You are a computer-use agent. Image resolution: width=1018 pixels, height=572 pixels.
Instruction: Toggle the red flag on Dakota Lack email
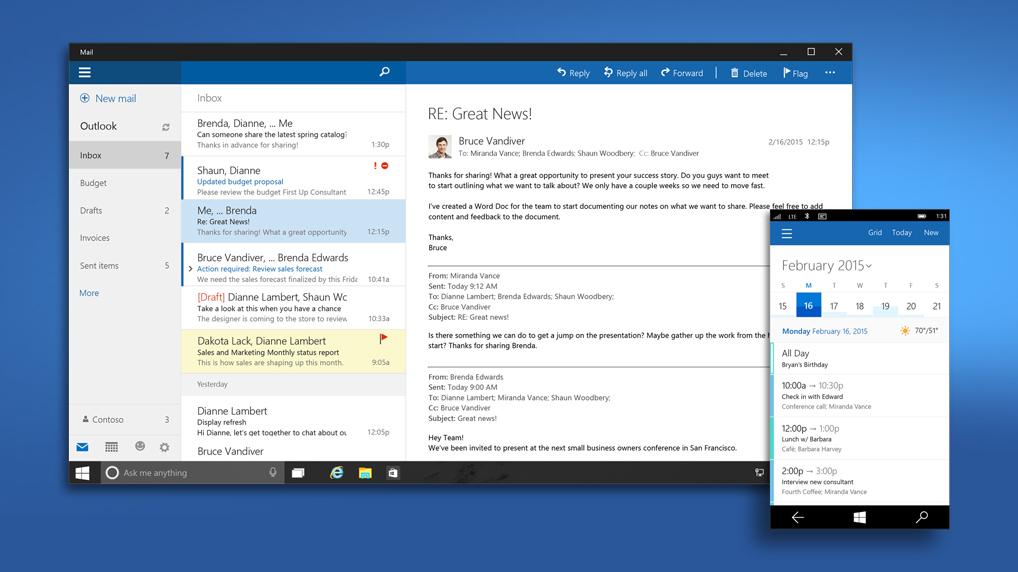pos(383,338)
